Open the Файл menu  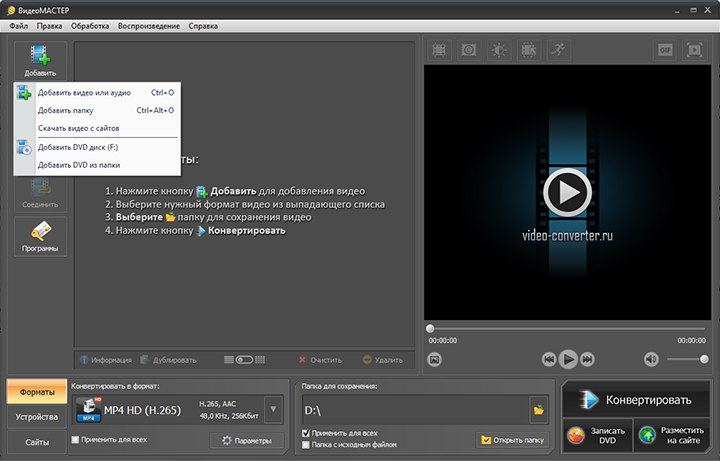pyautogui.click(x=19, y=26)
